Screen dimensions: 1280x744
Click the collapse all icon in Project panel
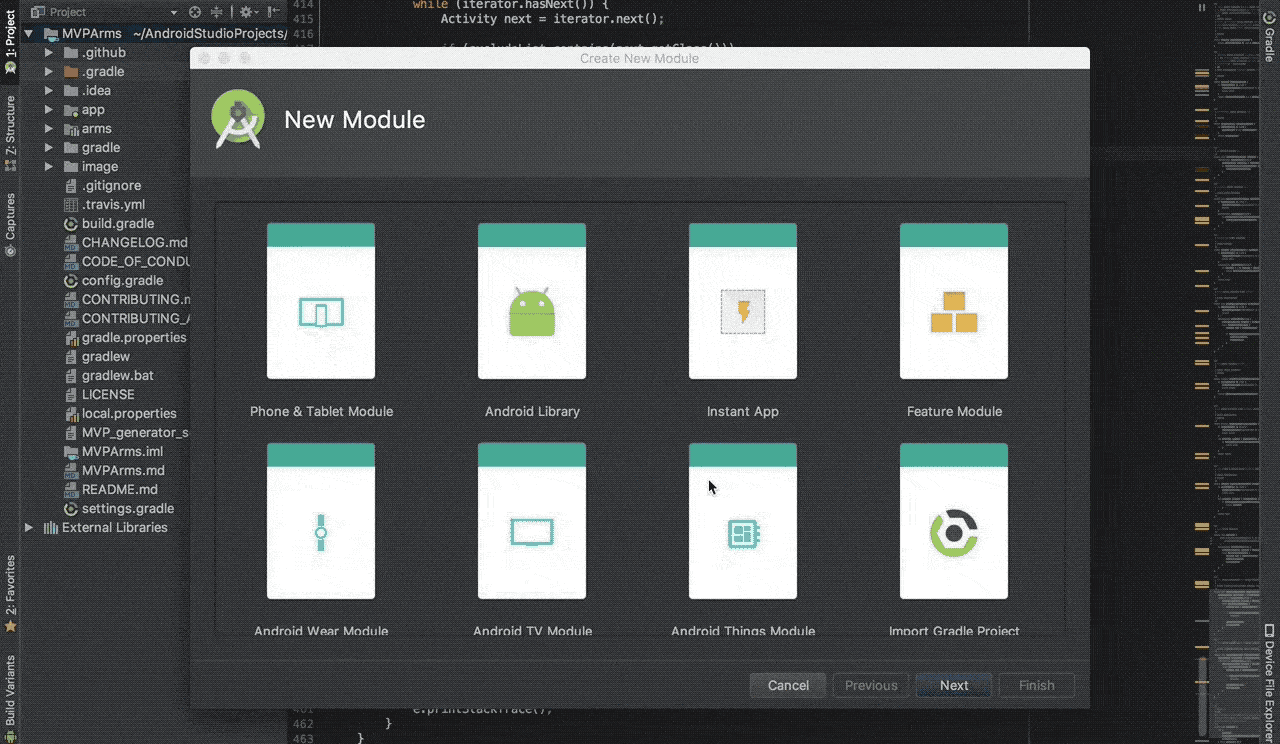click(x=217, y=12)
